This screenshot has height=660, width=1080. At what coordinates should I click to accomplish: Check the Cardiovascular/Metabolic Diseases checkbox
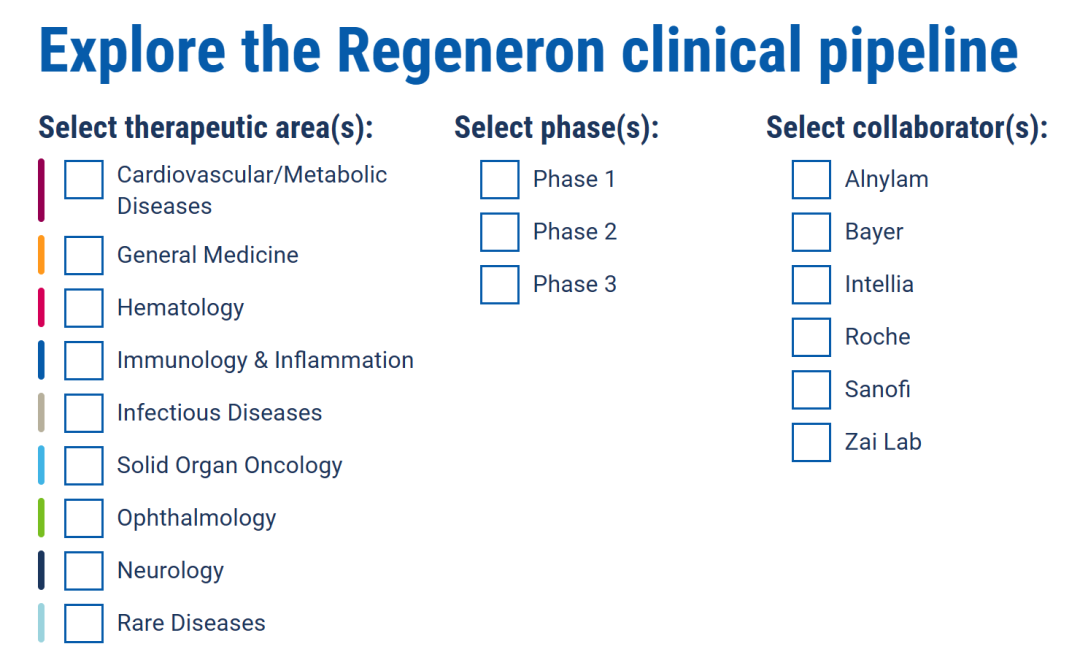tap(84, 180)
